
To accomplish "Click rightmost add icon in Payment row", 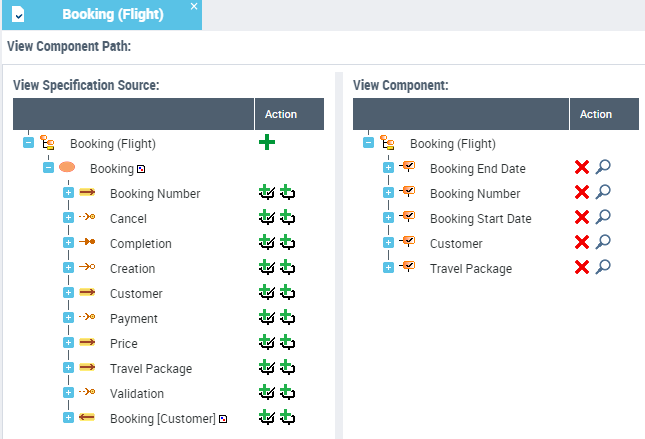I will (x=287, y=318).
